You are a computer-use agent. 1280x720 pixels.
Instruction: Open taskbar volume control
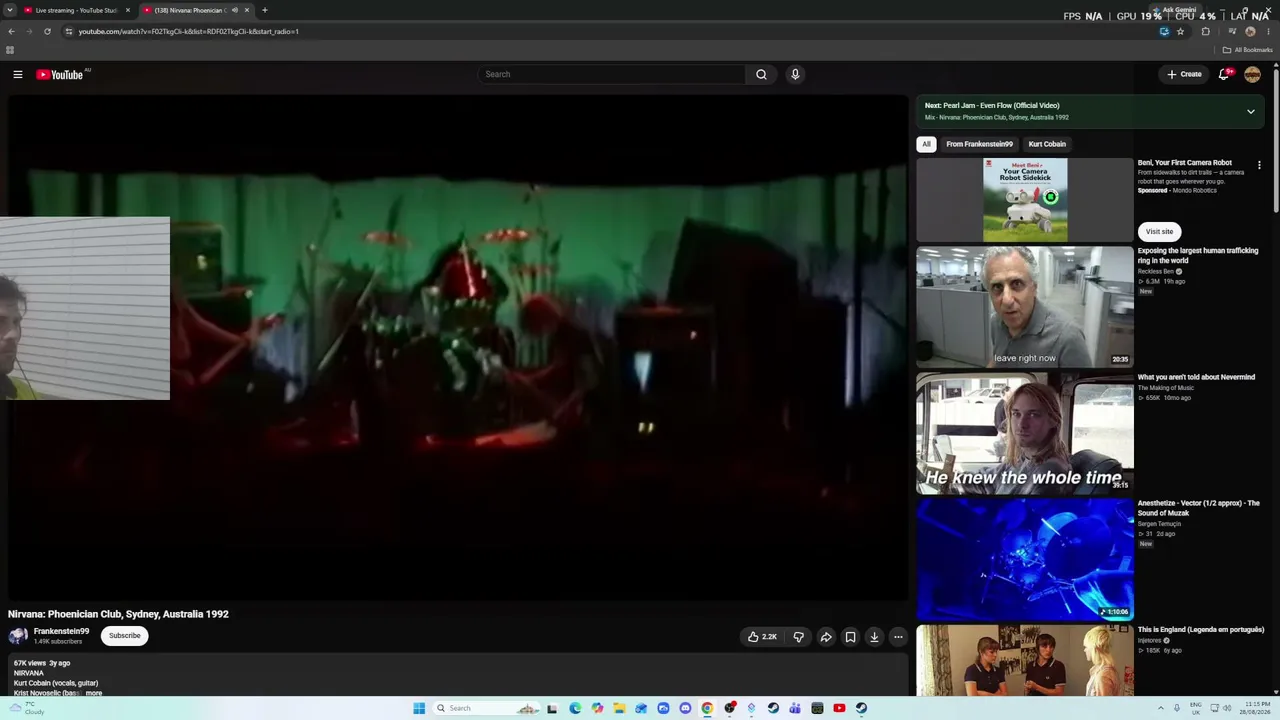pyautogui.click(x=1227, y=708)
